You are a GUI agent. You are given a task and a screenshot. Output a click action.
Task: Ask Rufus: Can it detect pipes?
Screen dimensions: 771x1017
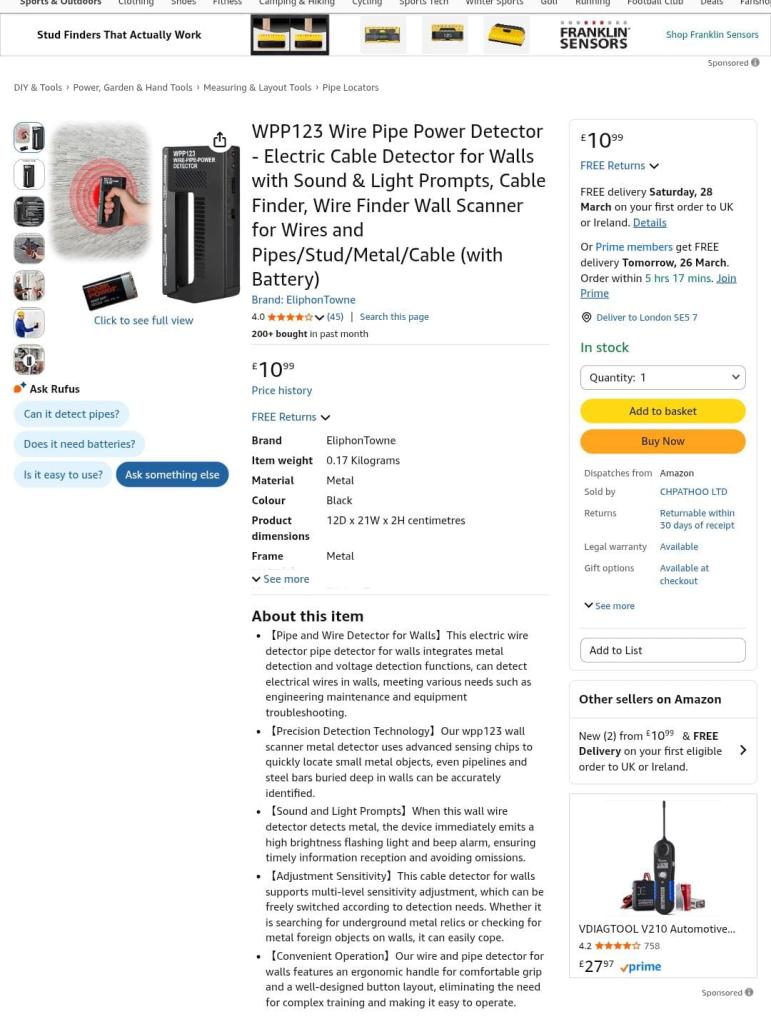71,414
